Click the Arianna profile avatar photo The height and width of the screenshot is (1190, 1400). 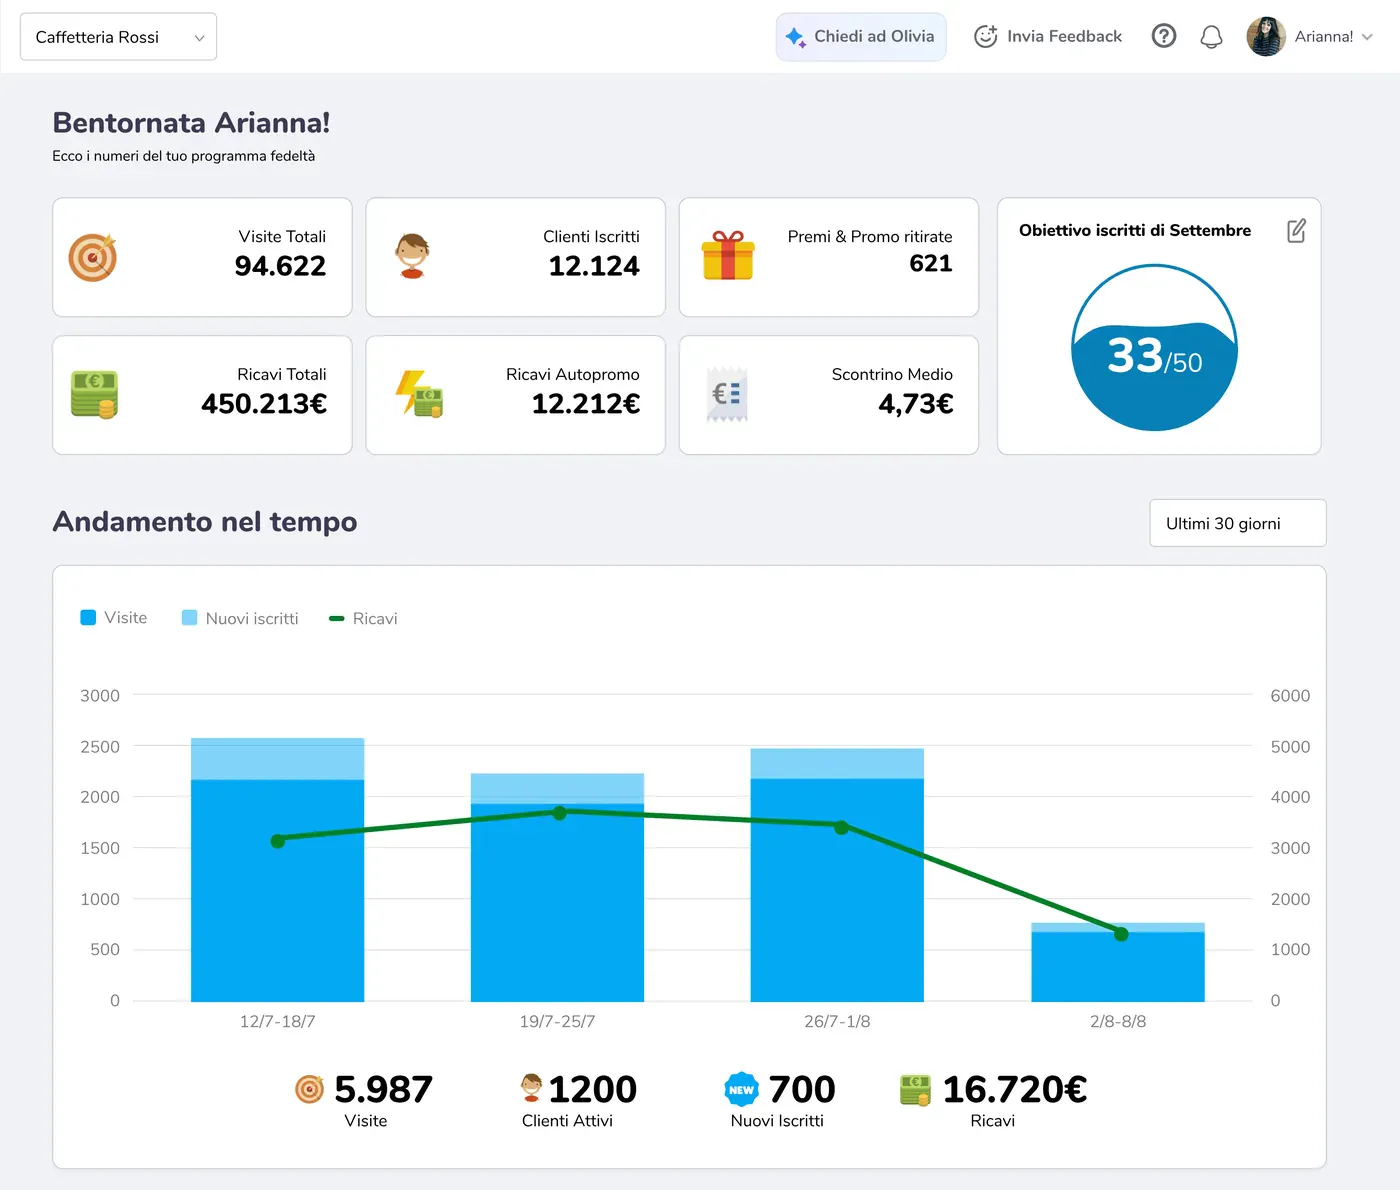pos(1266,37)
